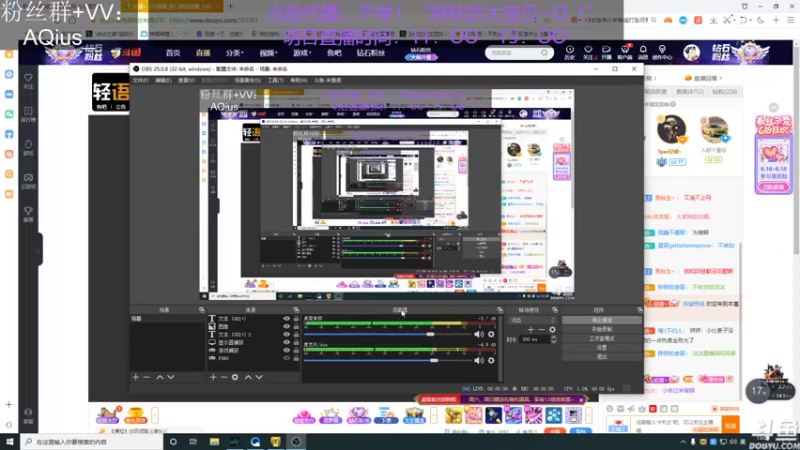
Task: Add a scene transition with the plus icon
Action: tap(531, 330)
